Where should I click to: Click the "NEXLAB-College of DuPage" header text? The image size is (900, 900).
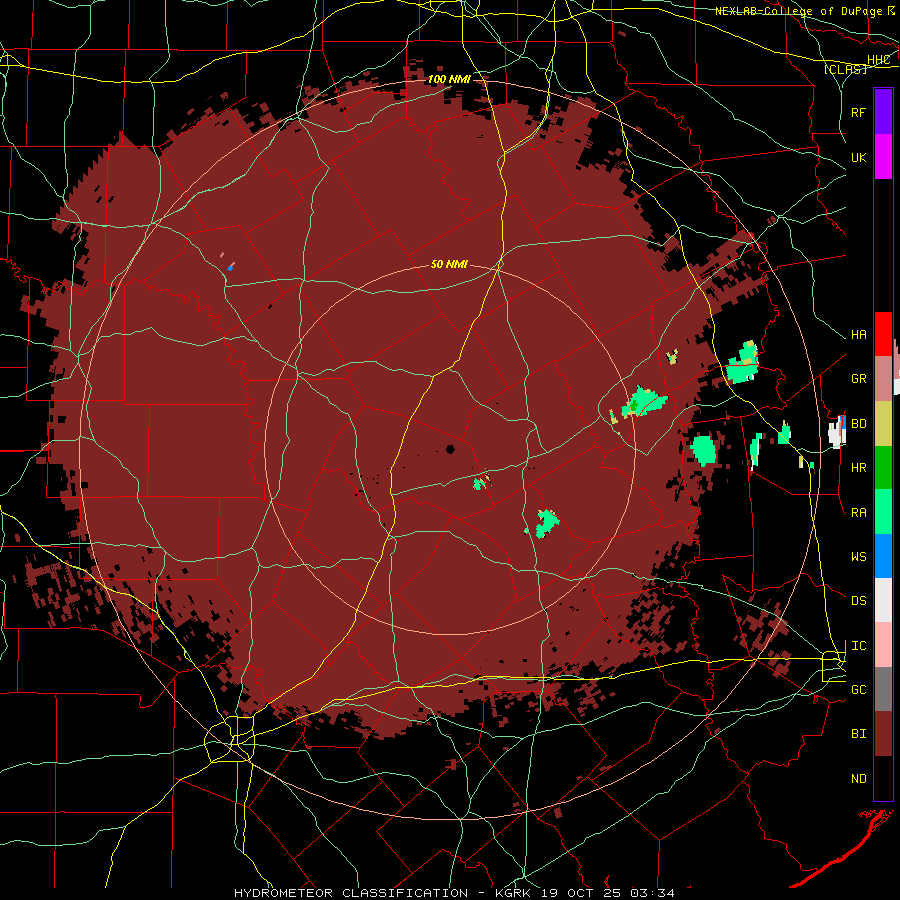click(x=798, y=11)
